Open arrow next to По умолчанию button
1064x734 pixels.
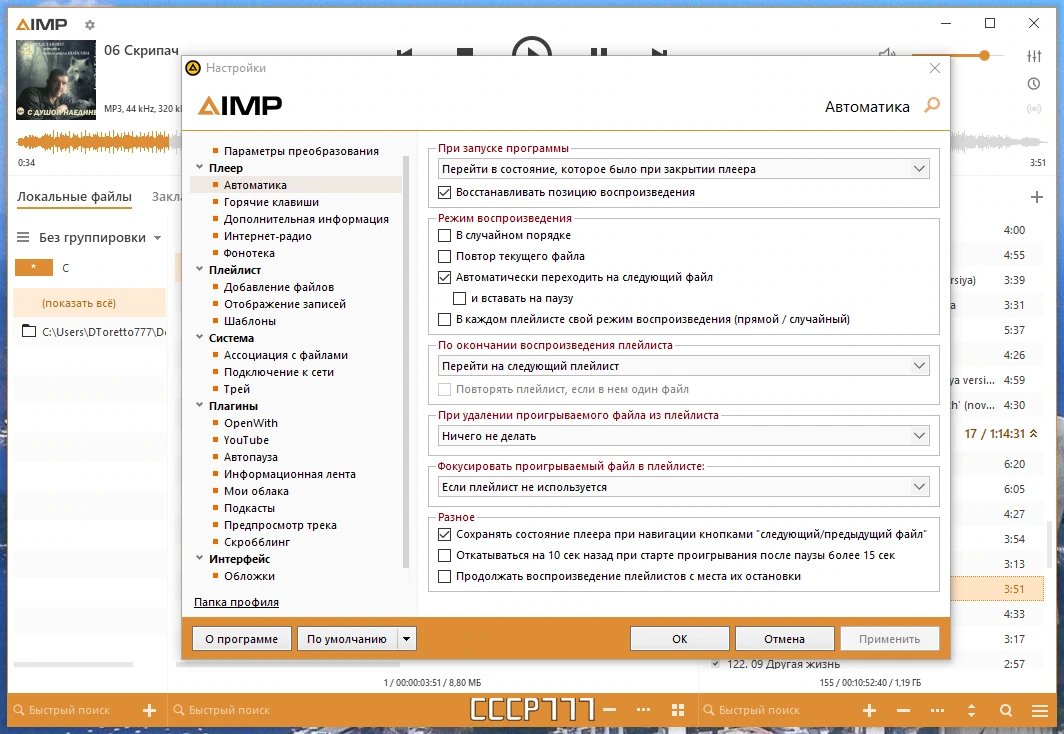click(x=406, y=639)
